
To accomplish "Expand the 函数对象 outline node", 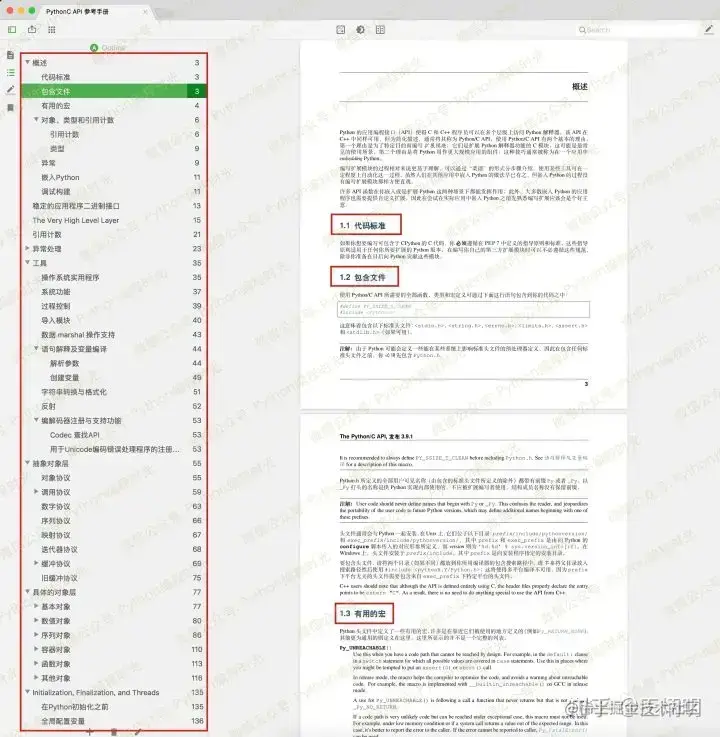I will point(36,663).
